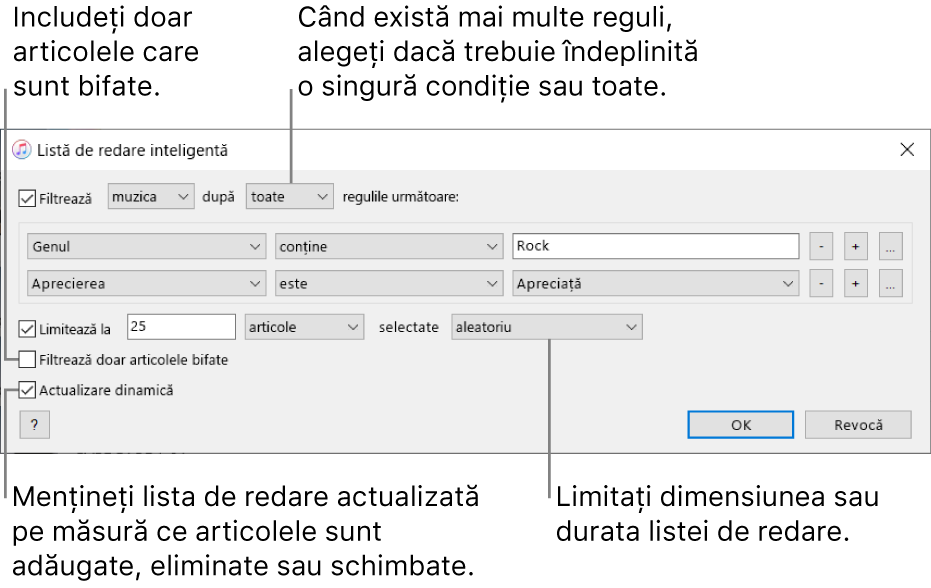Cancel the dialog using Revocă
Screen dimensions: 931x588
[x=857, y=424]
